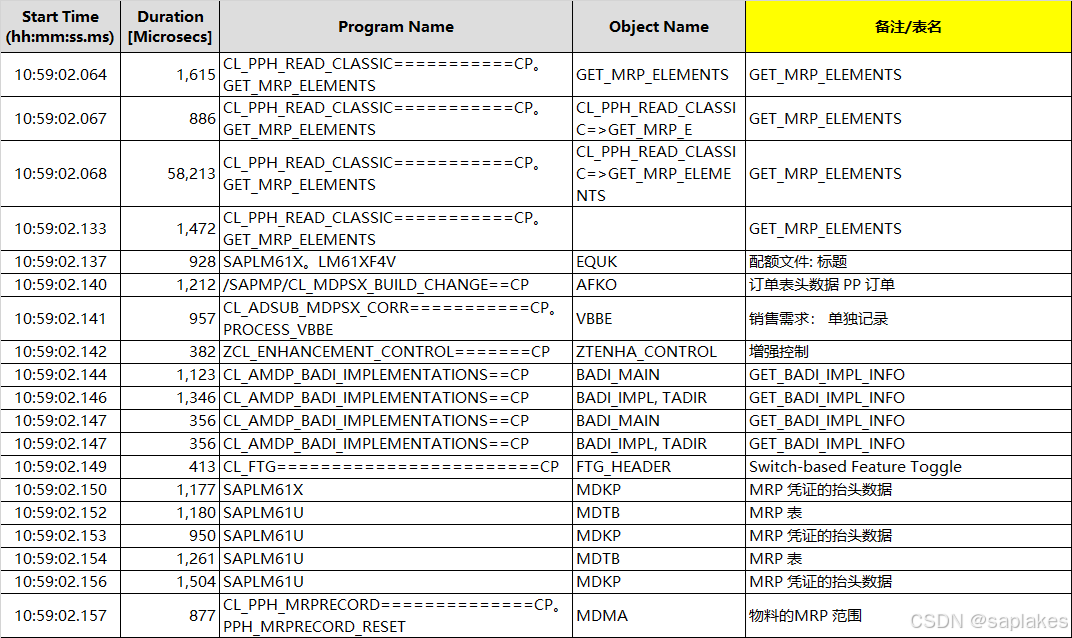Screen dimensions: 1072x638
Task: Click the Program Name column header
Action: (396, 27)
